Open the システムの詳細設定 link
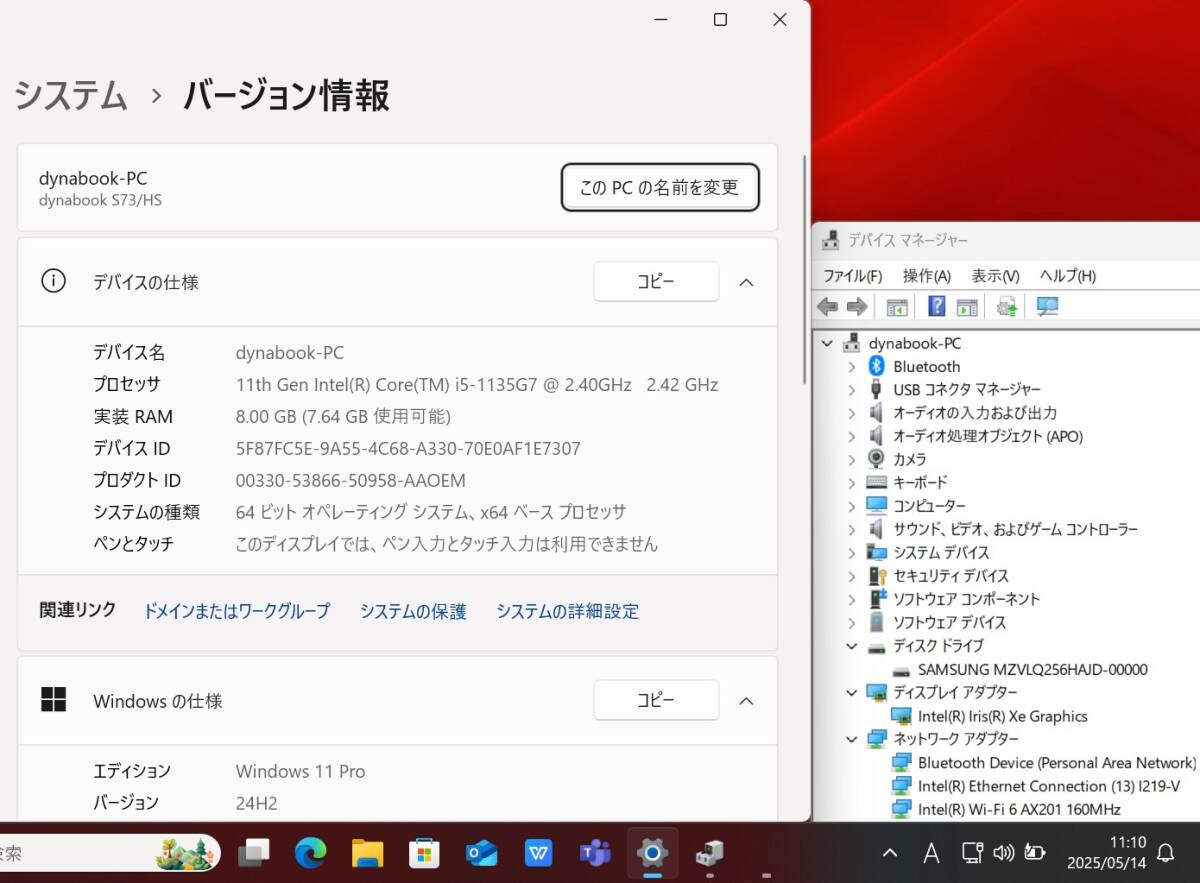Viewport: 1200px width, 883px height. 567,611
